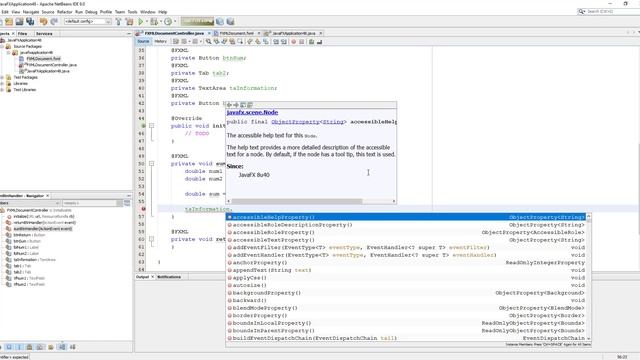Click the Shift Line Right editor icon

pos(284,42)
